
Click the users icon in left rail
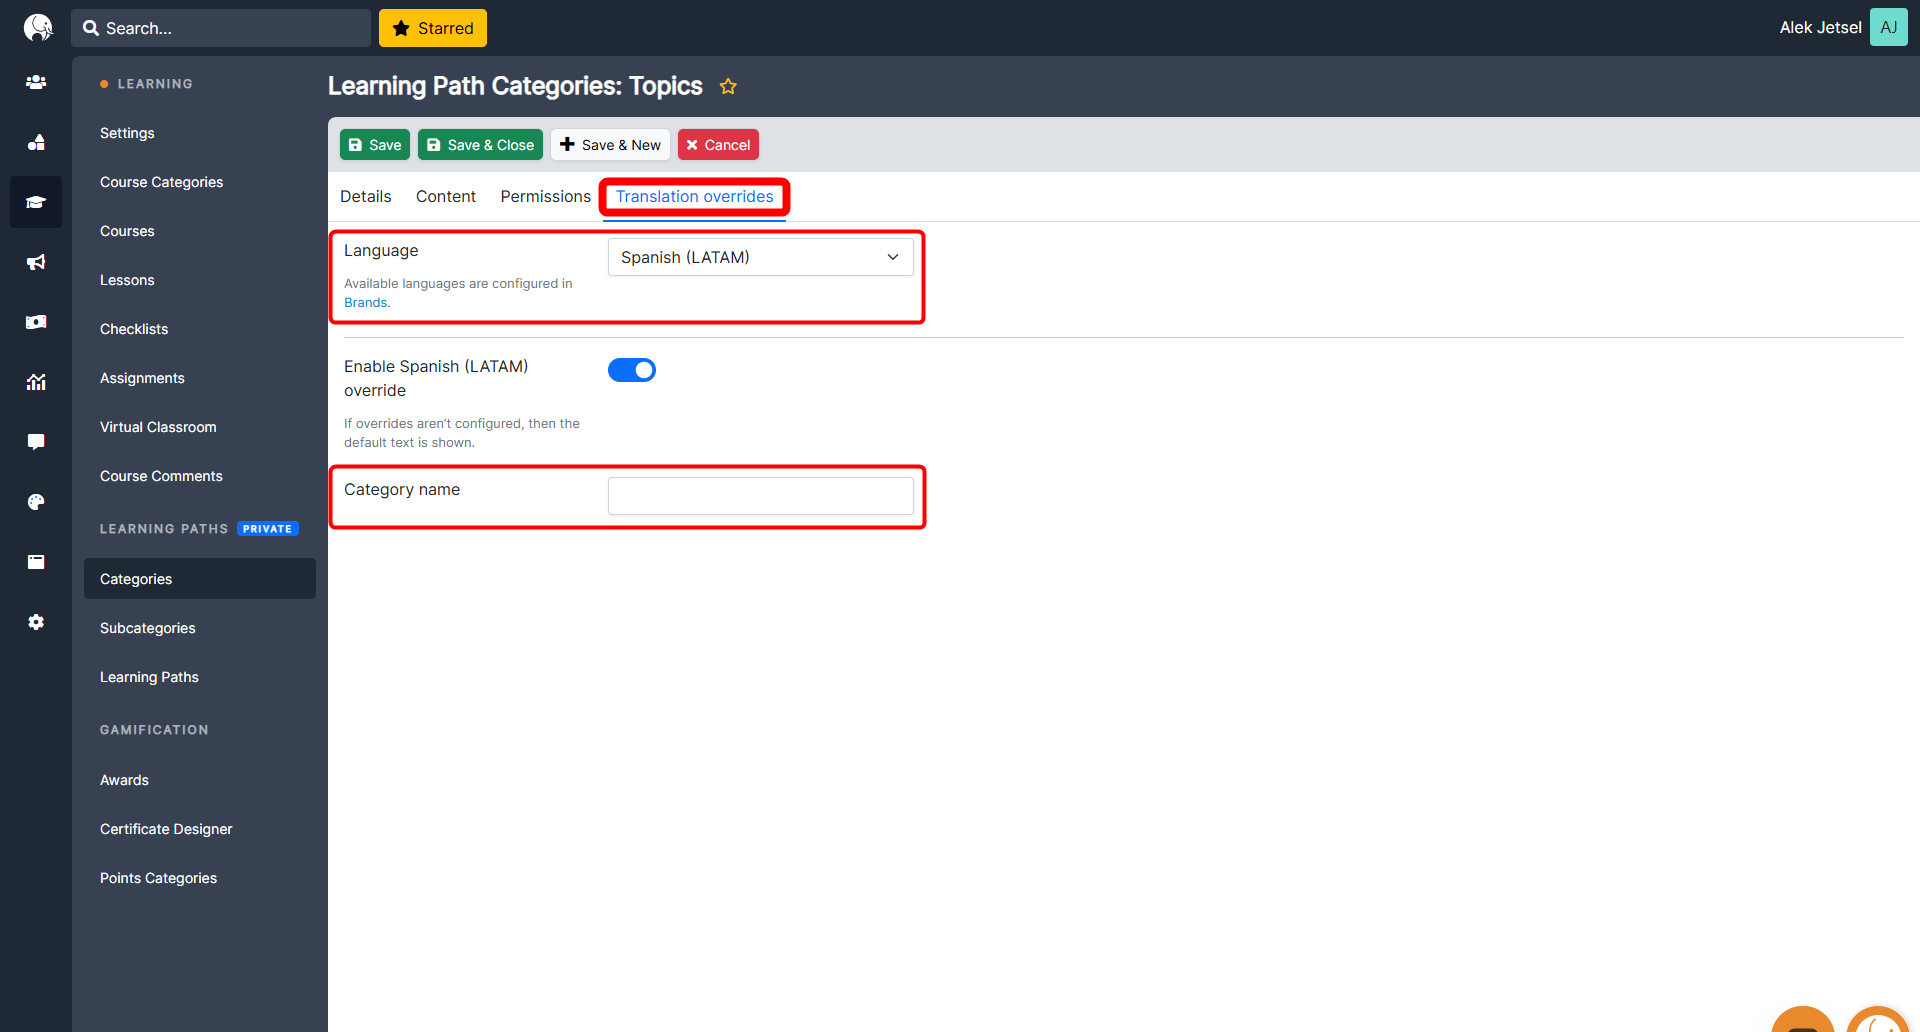[36, 82]
